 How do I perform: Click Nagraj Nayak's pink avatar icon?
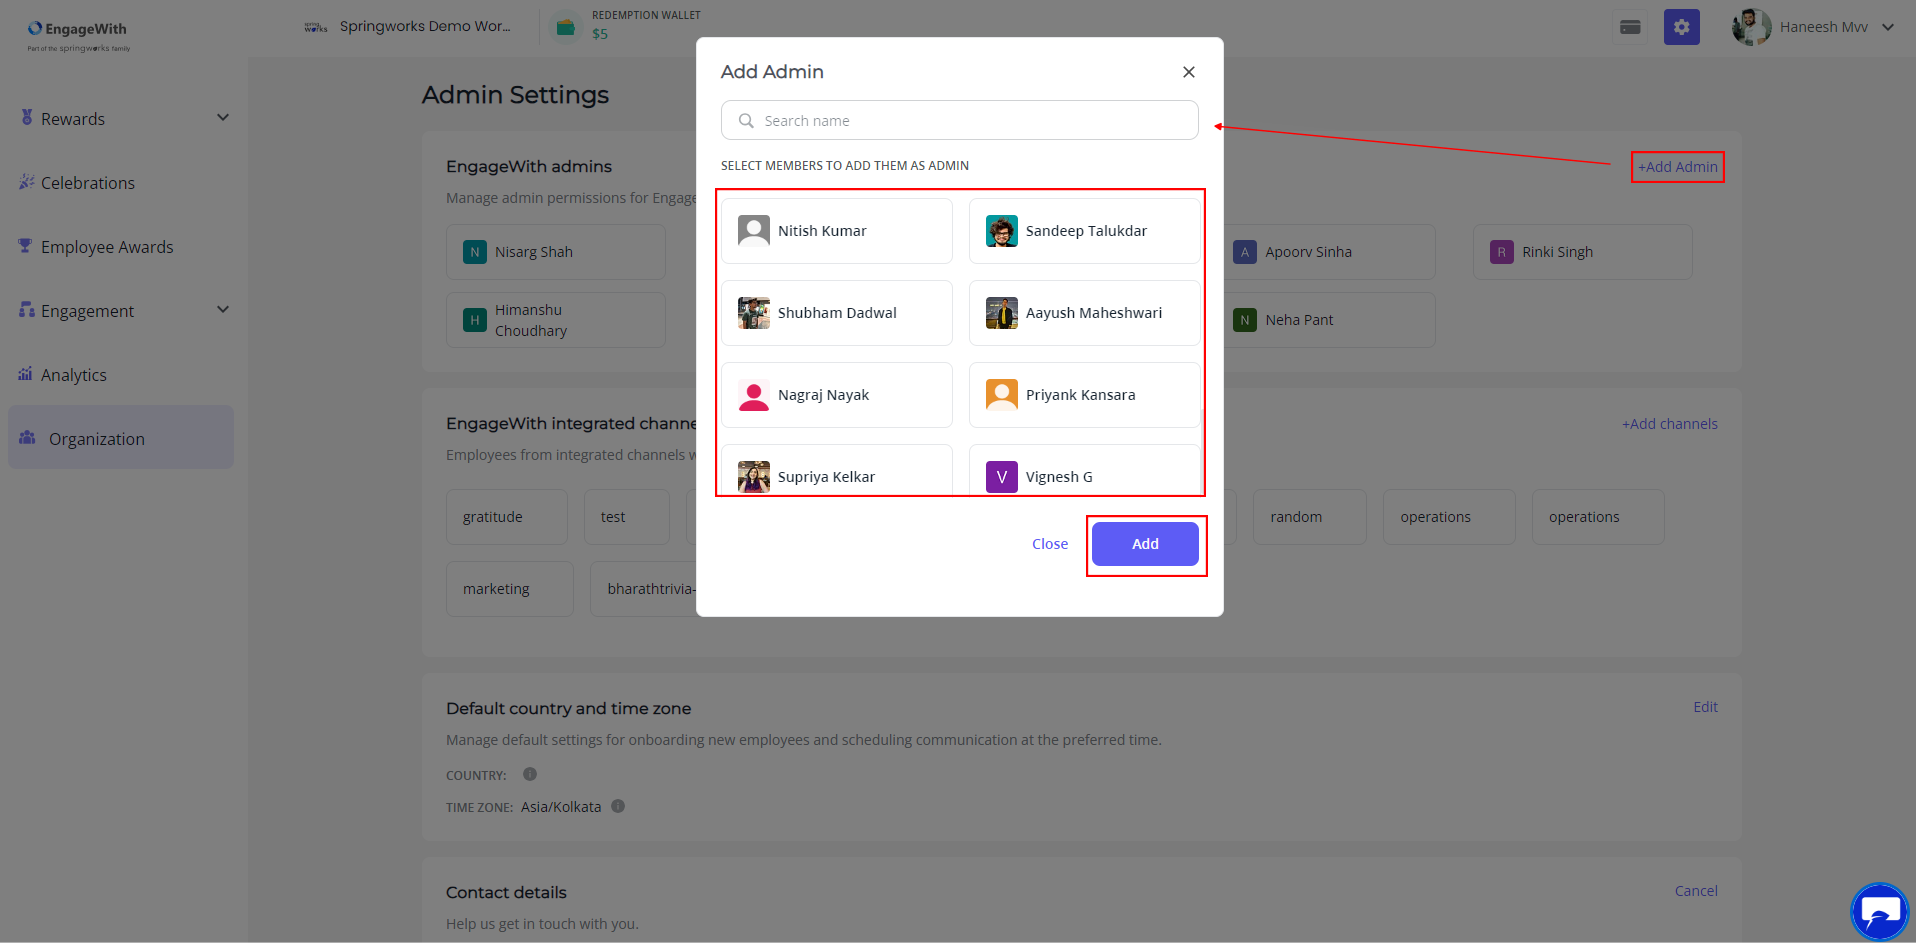pyautogui.click(x=754, y=395)
